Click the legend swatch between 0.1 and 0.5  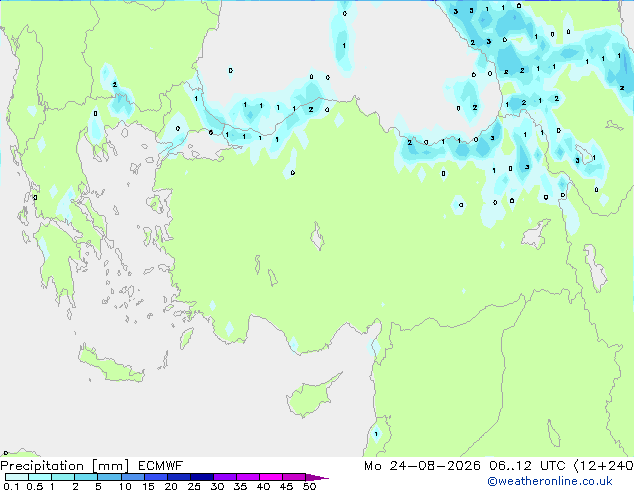tap(17, 477)
